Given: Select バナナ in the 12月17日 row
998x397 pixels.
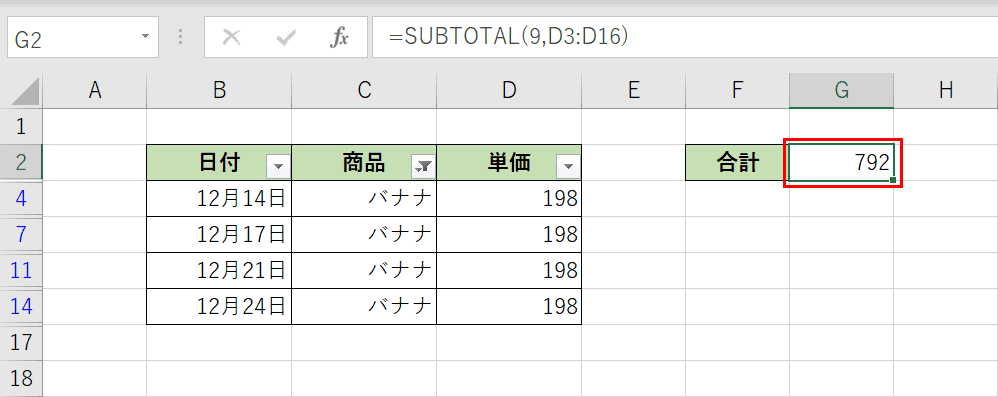Looking at the screenshot, I should (364, 235).
